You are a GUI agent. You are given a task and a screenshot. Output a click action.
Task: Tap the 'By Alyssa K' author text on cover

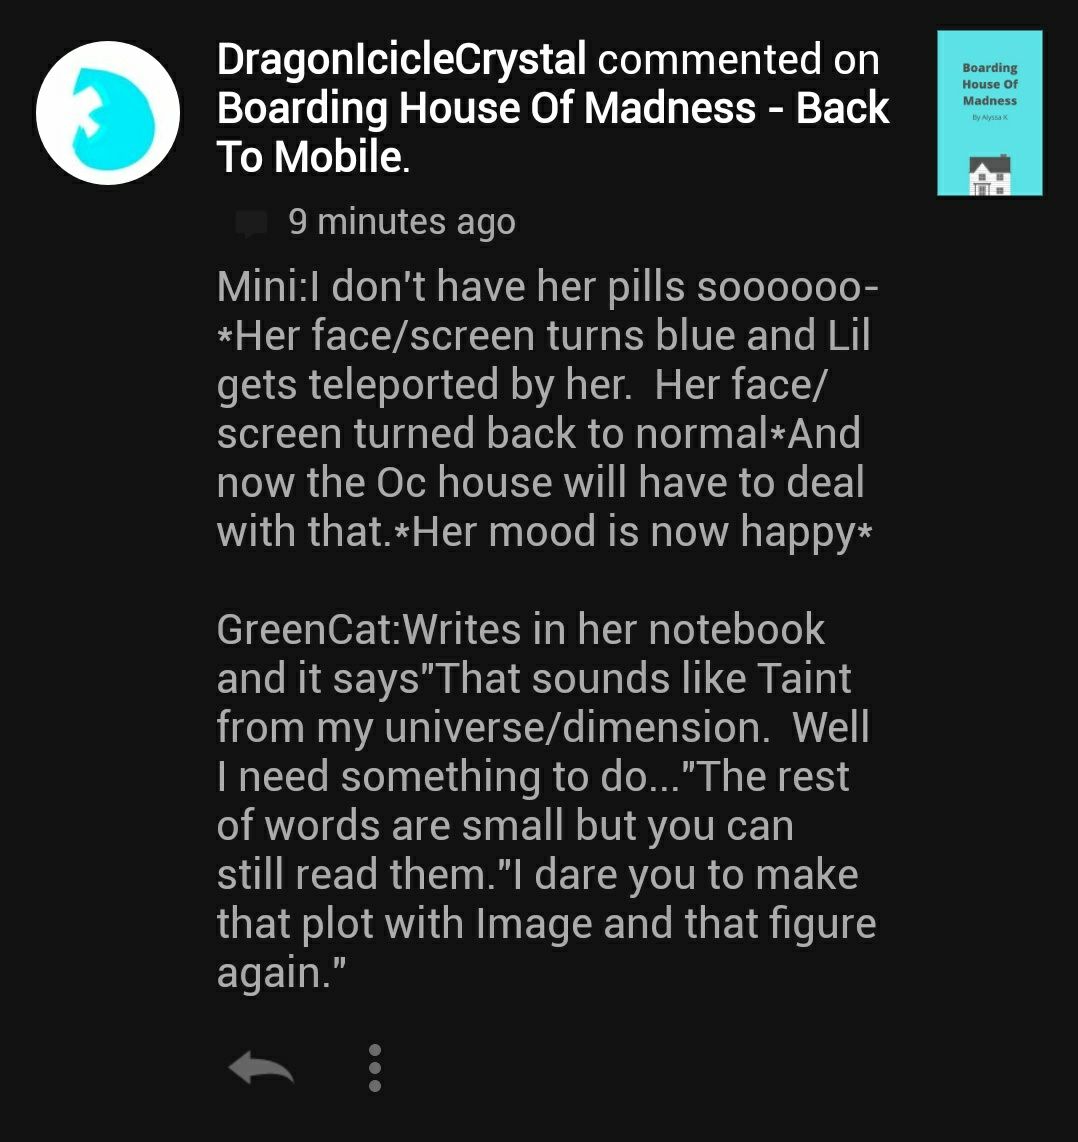(990, 117)
